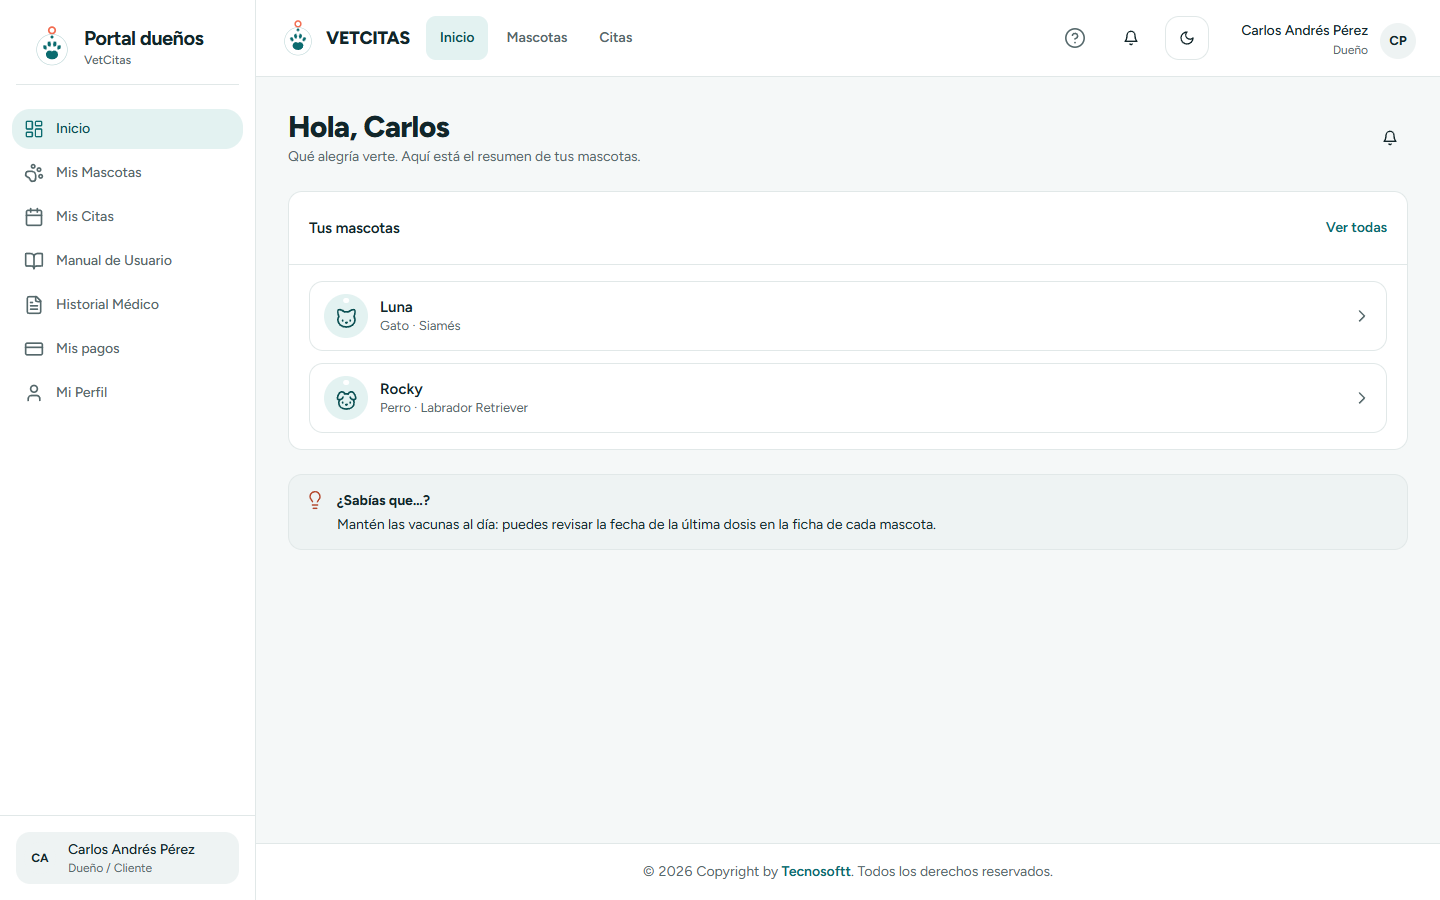Open the user card at sidebar bottom
Viewport: 1440px width, 900px height.
point(127,858)
